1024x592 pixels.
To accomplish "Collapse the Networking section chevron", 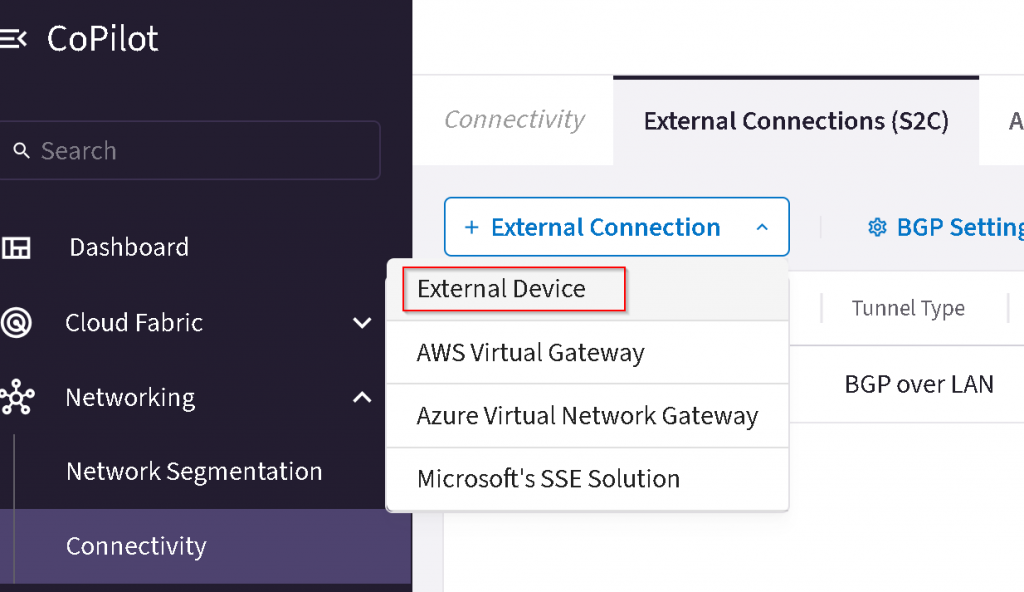I will tap(362, 398).
